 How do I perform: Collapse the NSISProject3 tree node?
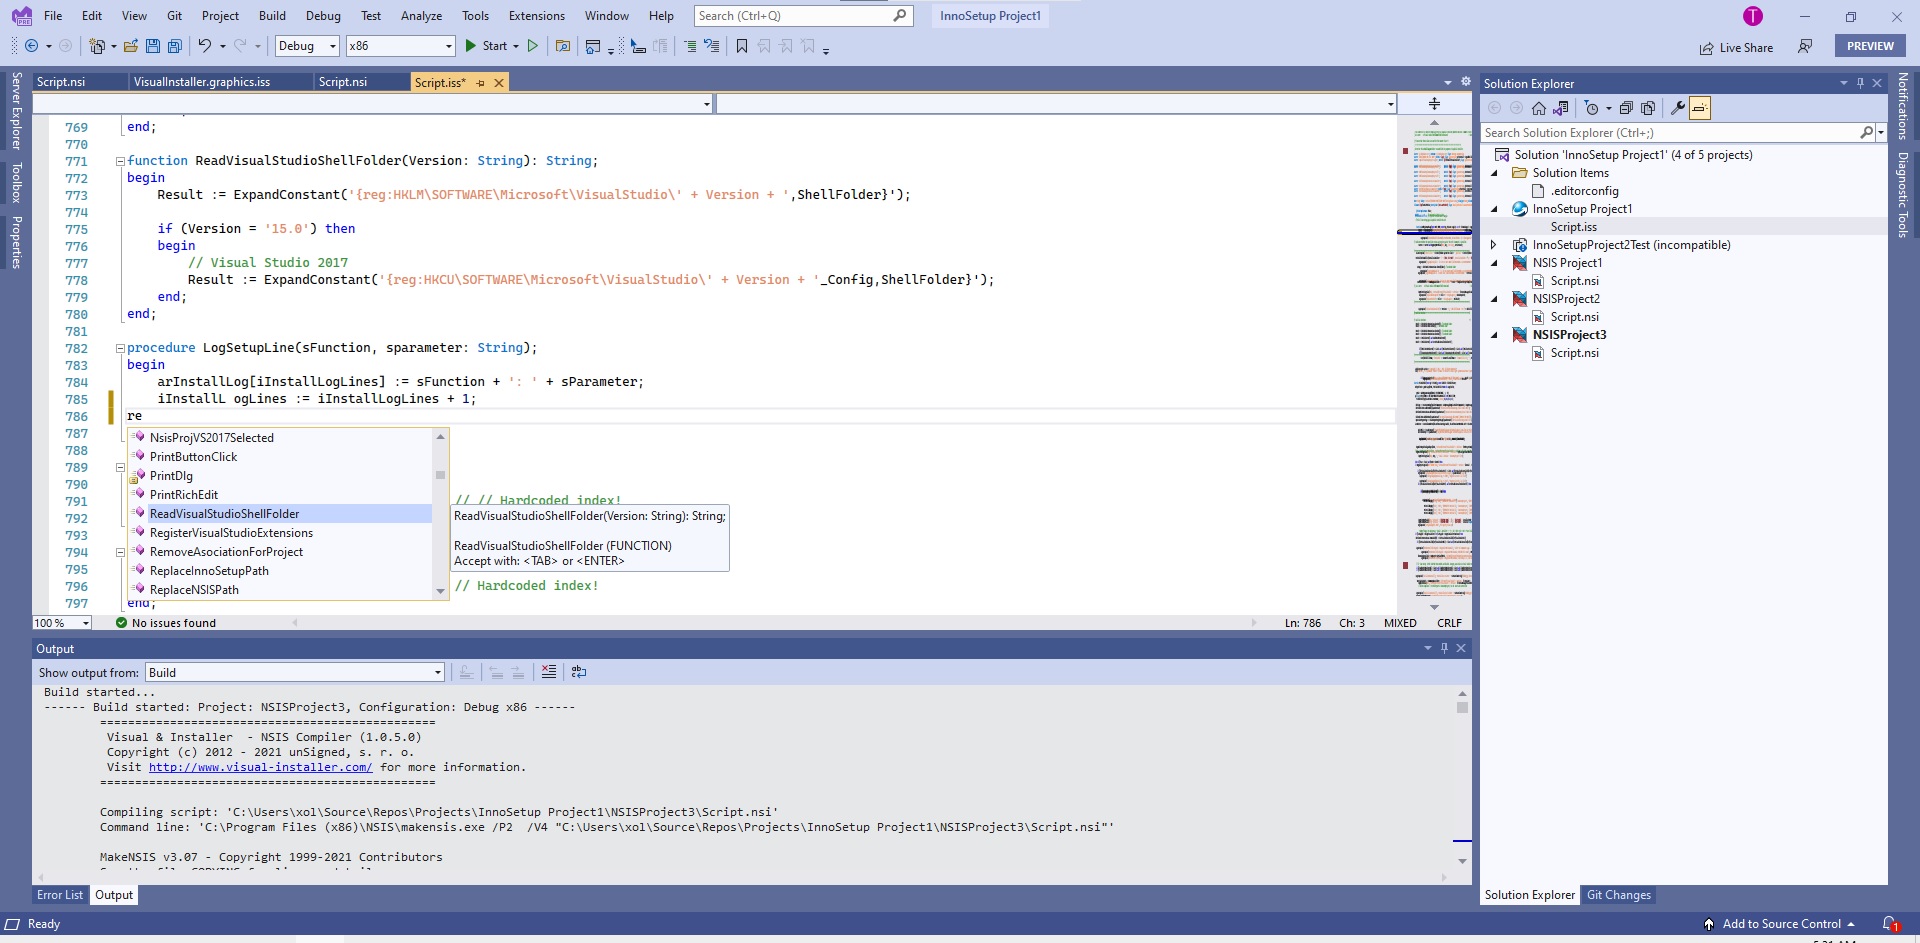click(x=1494, y=335)
